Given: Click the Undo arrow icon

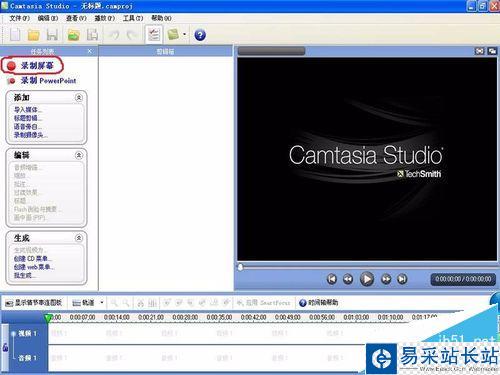Looking at the screenshot, I should [x=114, y=35].
